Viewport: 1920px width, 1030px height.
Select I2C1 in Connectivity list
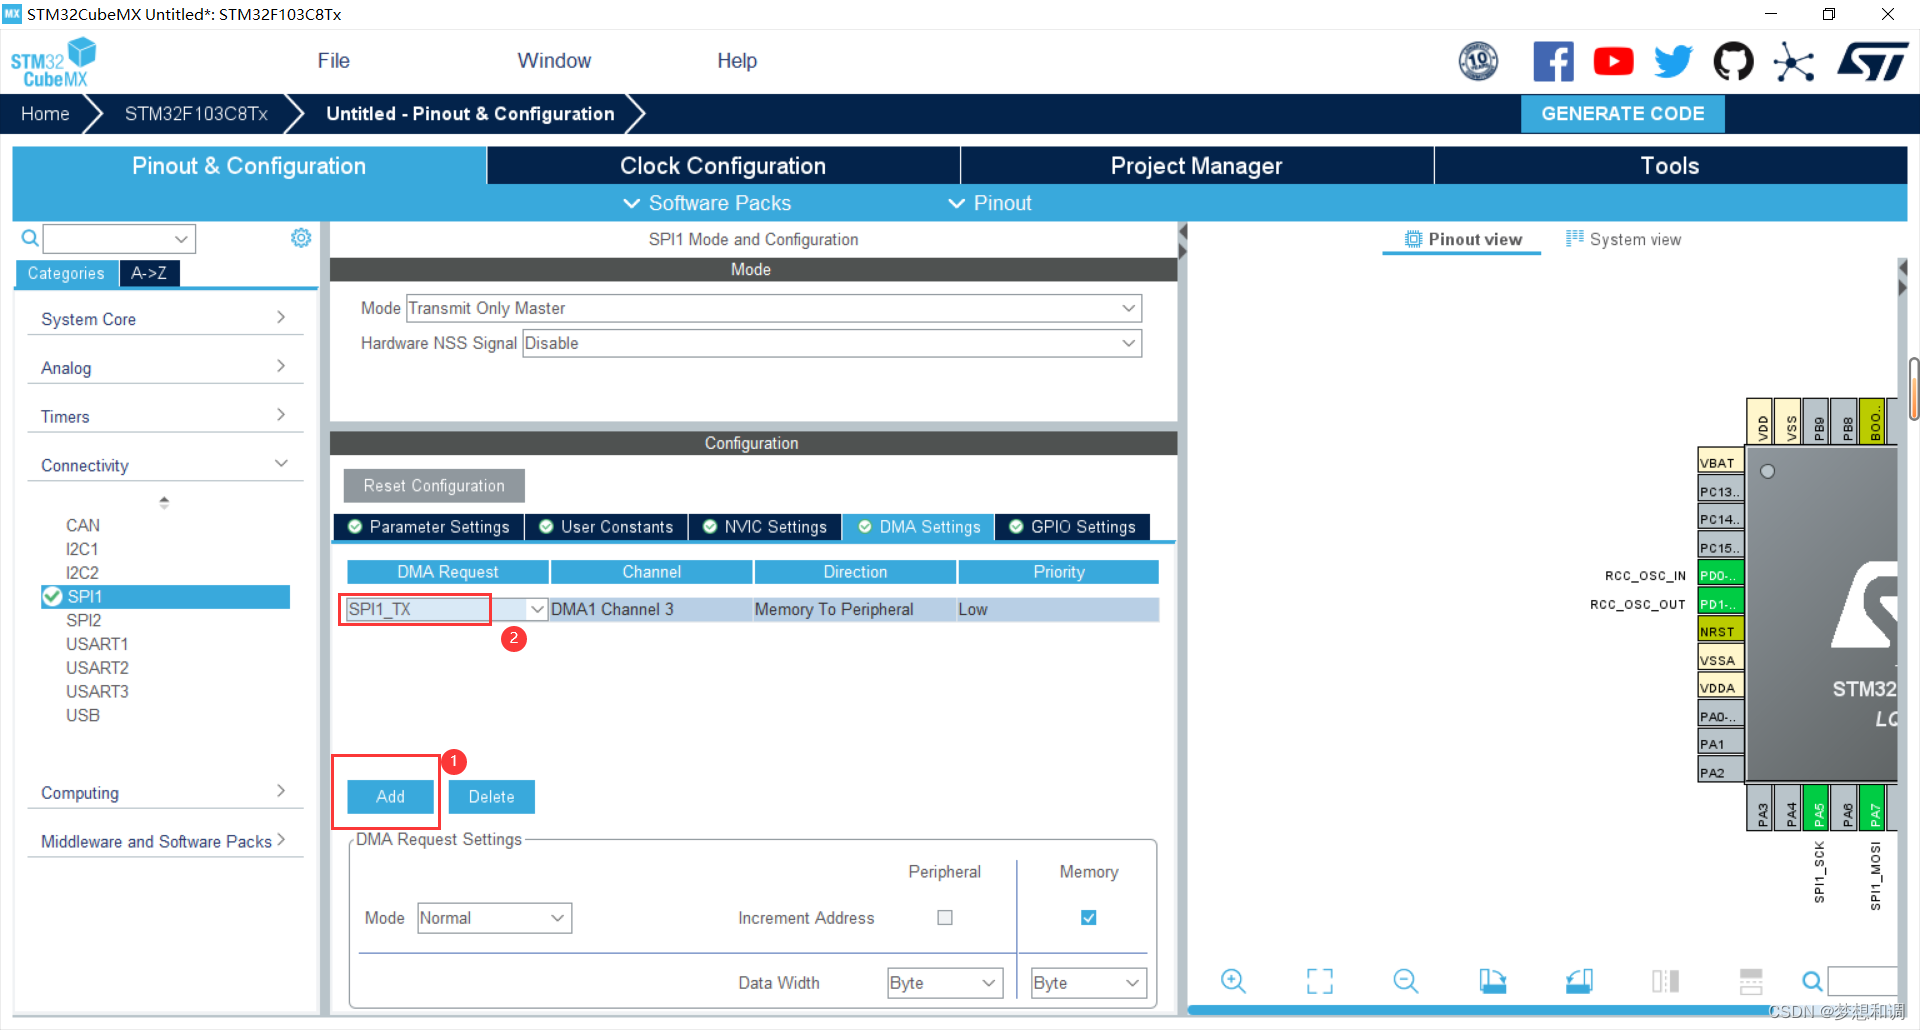pyautogui.click(x=82, y=549)
